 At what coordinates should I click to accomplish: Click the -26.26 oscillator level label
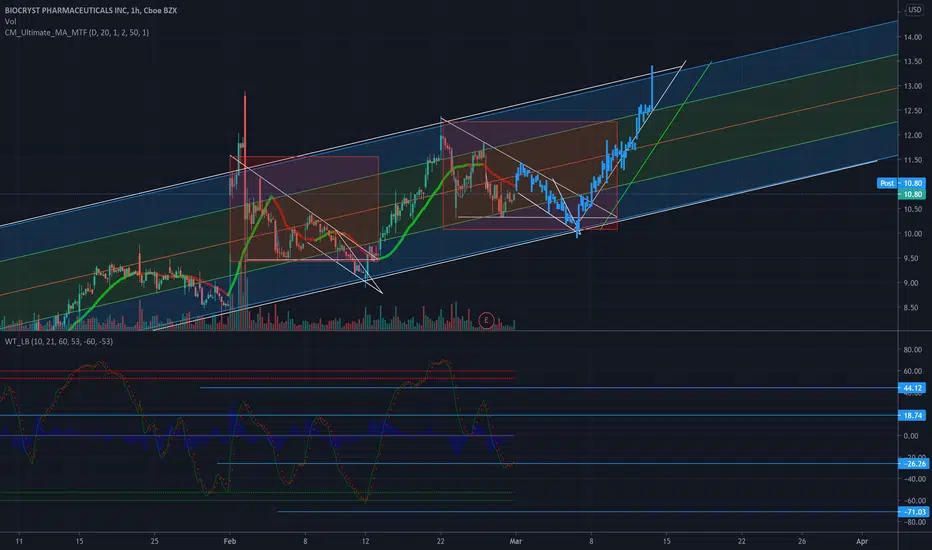912,464
